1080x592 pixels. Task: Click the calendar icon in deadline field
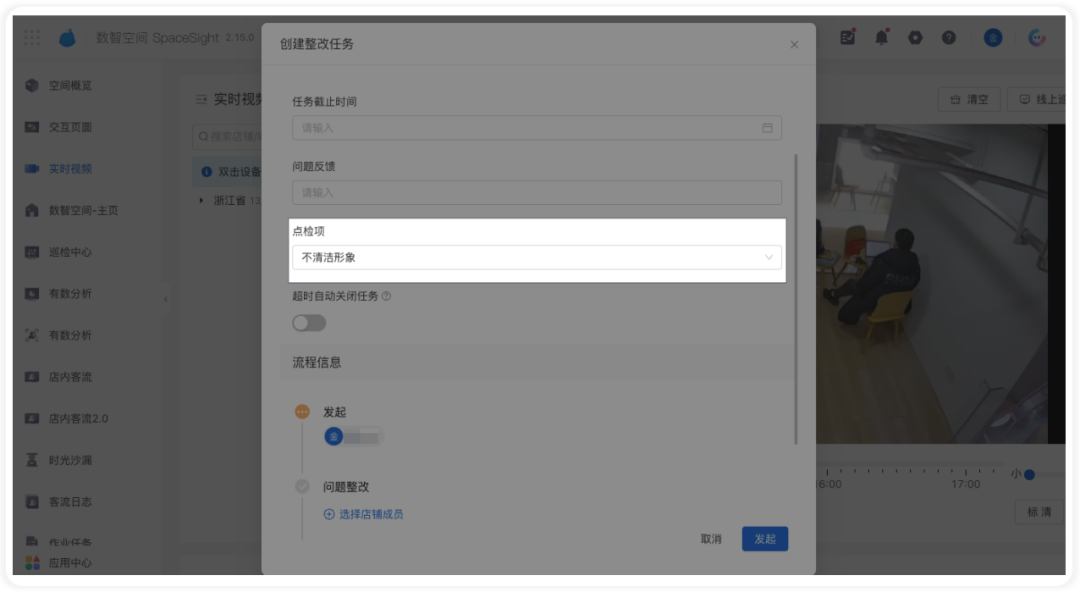(767, 127)
